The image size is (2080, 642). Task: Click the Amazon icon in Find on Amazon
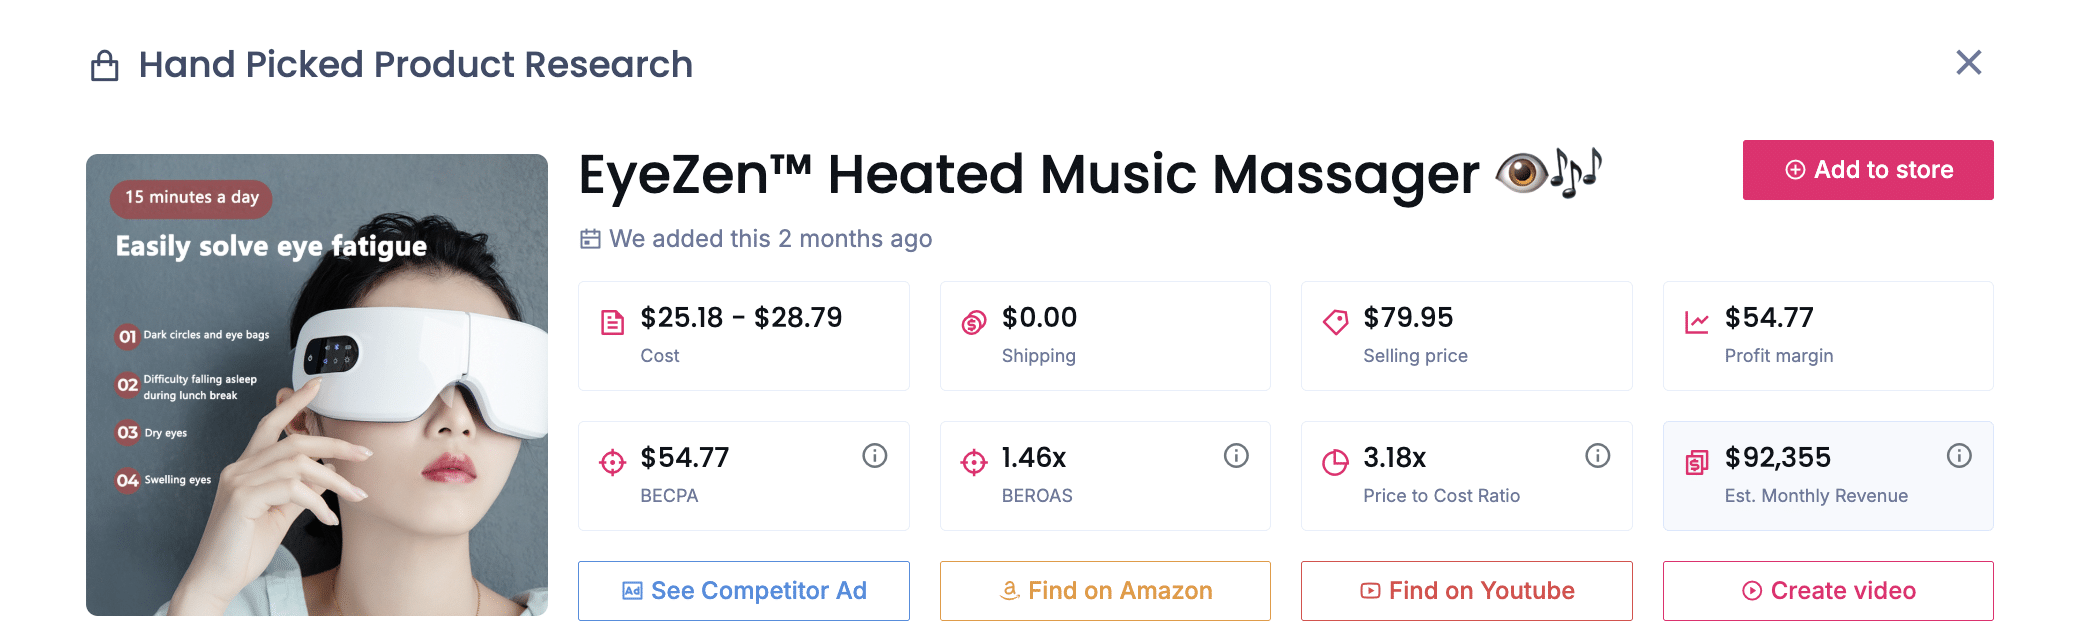click(x=1009, y=590)
